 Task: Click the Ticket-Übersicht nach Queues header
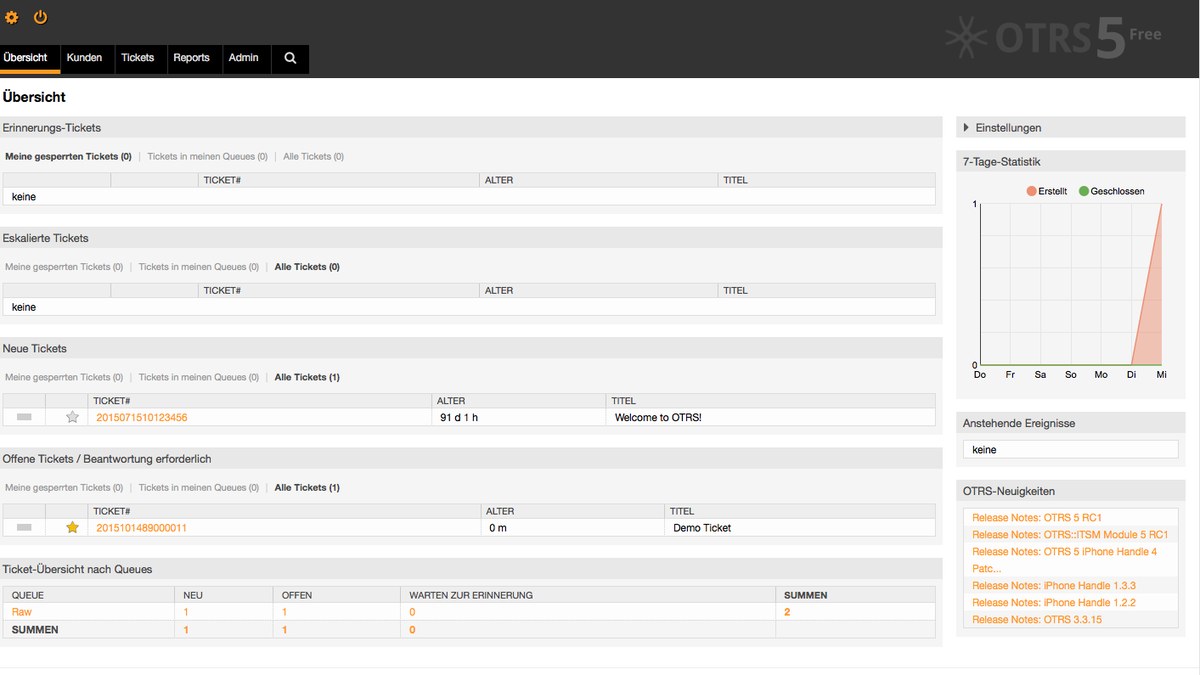click(472, 569)
